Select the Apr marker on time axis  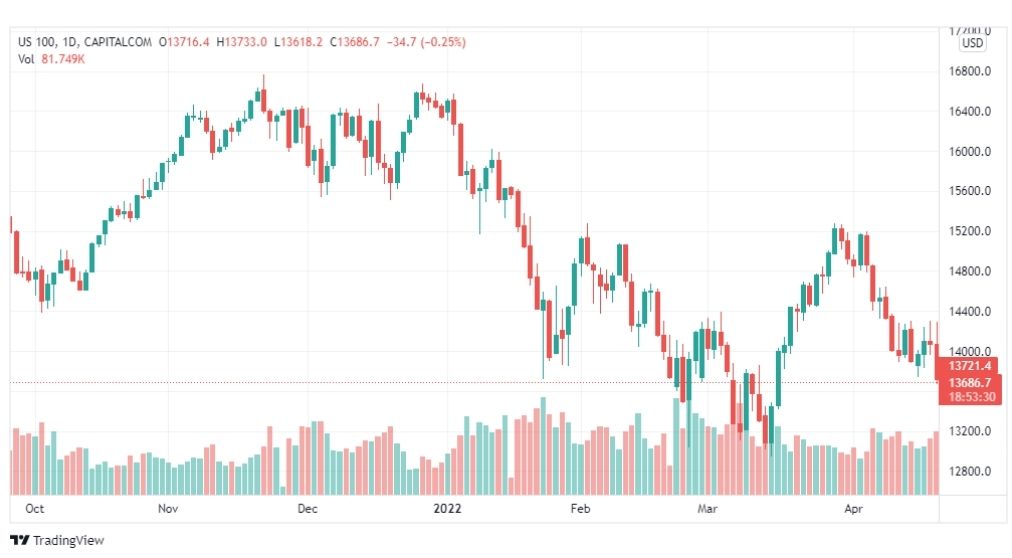853,508
